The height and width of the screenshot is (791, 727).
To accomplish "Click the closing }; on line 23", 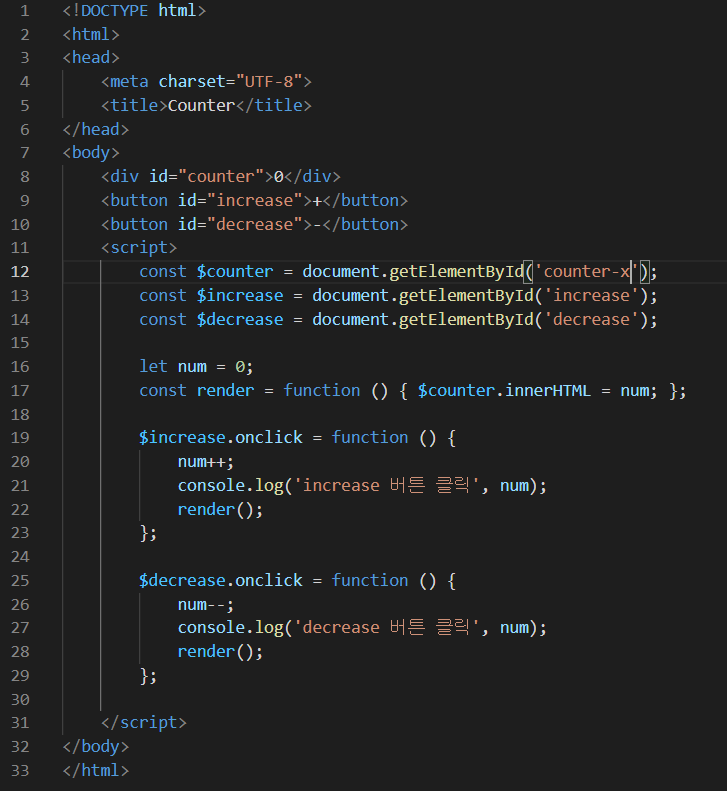I will pyautogui.click(x=148, y=533).
